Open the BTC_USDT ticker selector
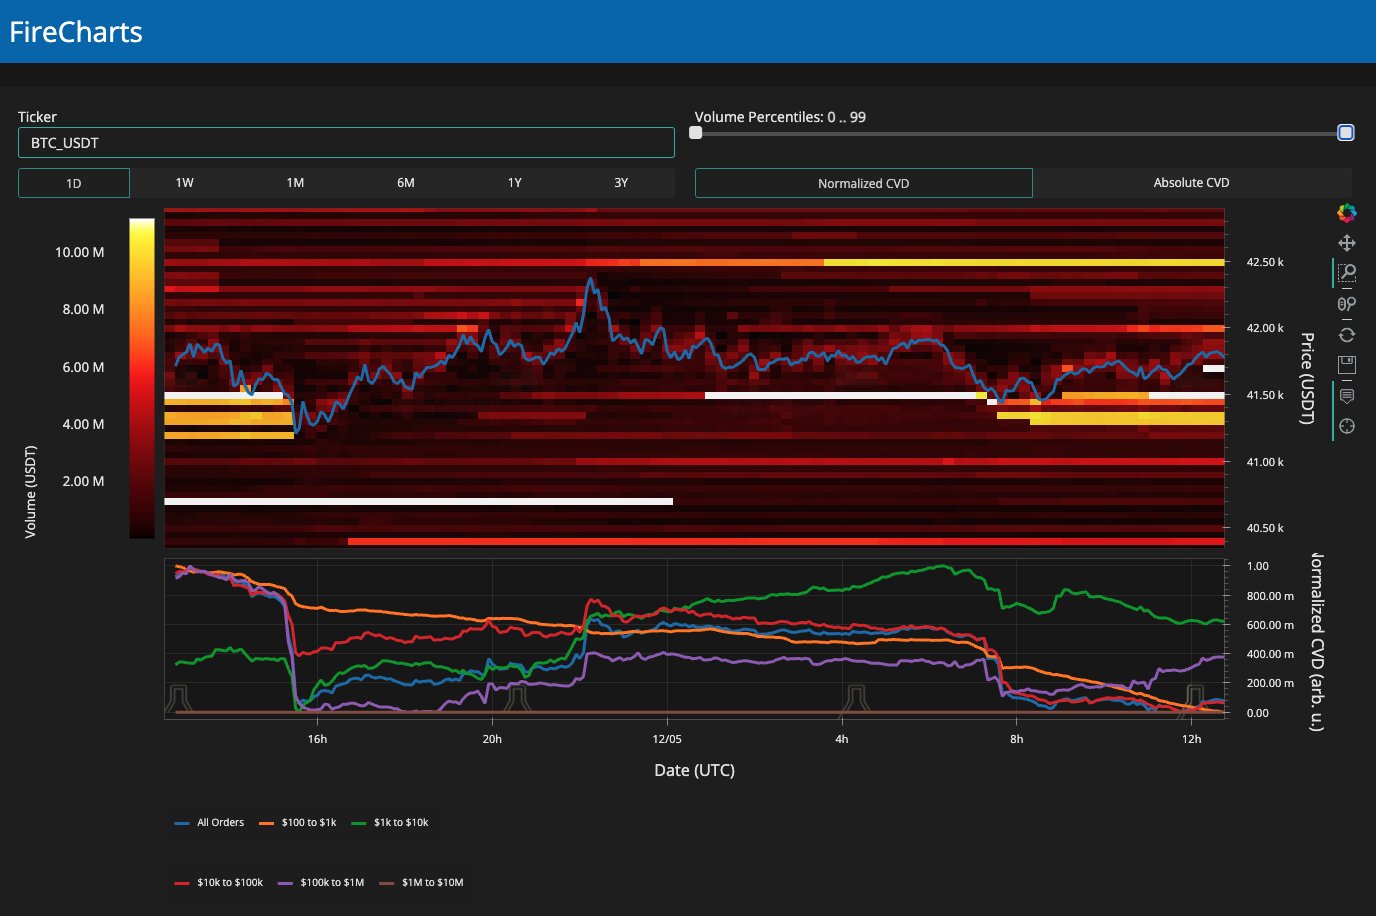The image size is (1376, 916). 346,143
